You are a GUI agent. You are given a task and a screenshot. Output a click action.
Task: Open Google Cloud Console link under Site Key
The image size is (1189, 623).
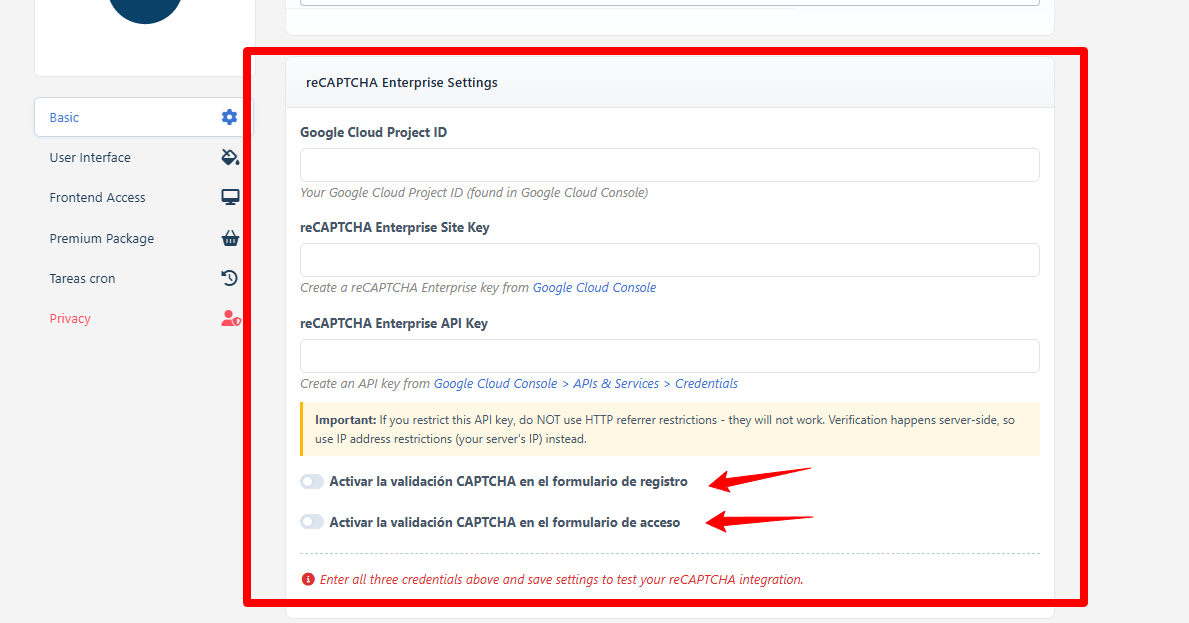(x=594, y=287)
